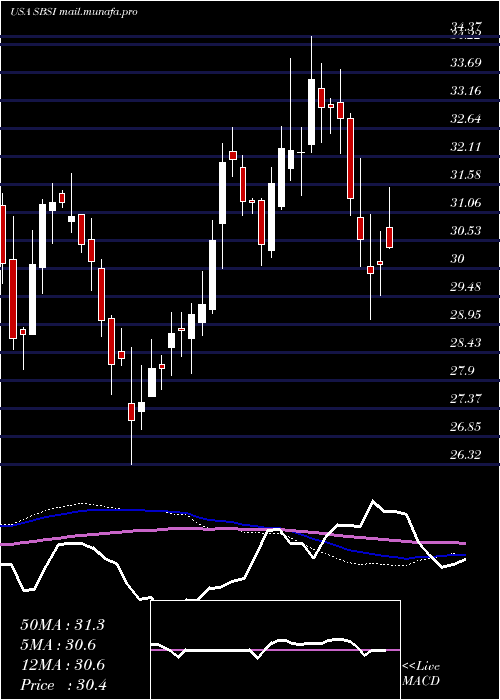Viewport: 500px width, 700px height.
Task: Click the 31.06 price axis label
Action: pos(466,203)
